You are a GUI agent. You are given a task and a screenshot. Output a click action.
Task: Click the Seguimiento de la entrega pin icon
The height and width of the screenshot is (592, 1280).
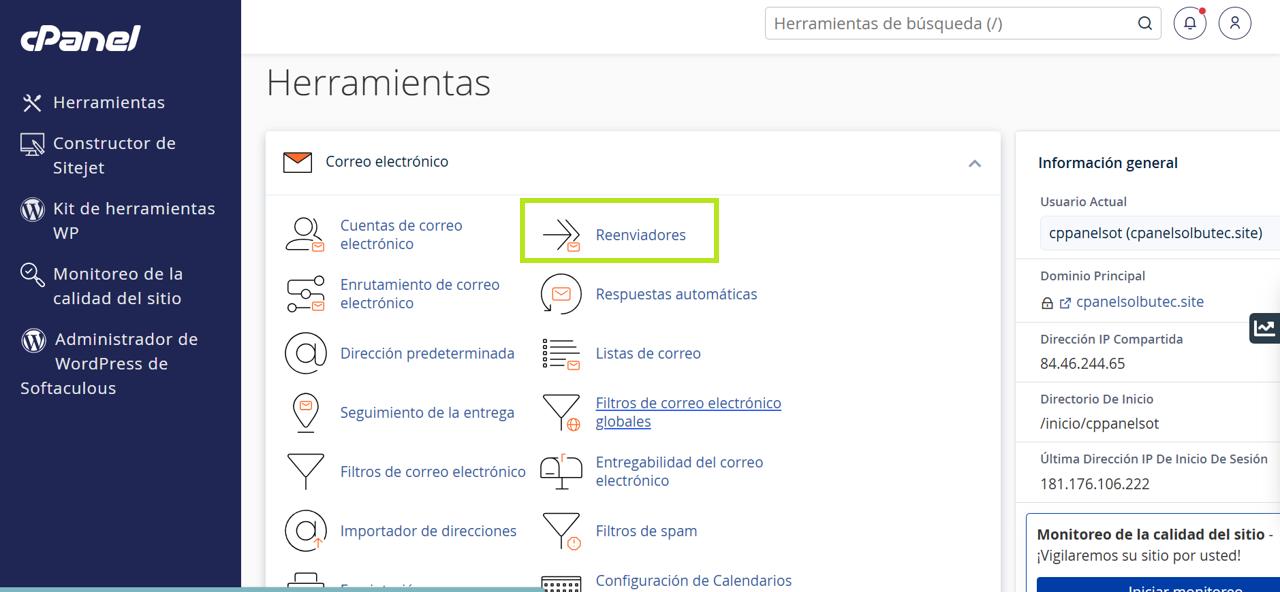click(x=305, y=412)
